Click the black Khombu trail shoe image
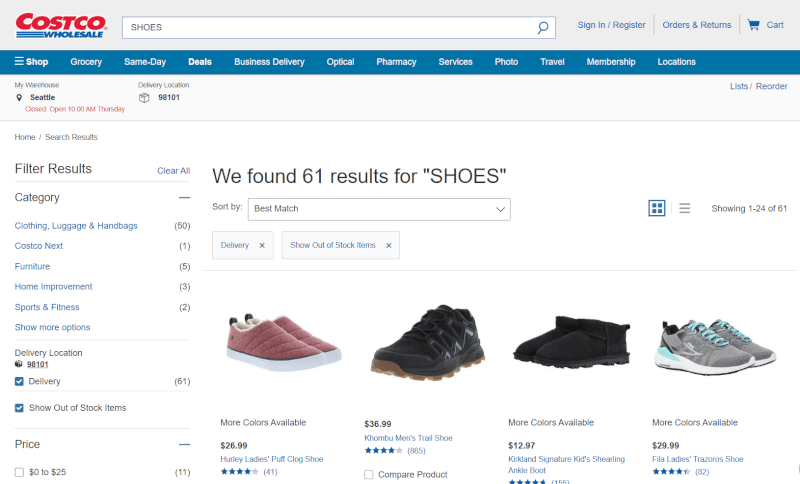Image resolution: width=800 pixels, height=484 pixels. [428, 343]
